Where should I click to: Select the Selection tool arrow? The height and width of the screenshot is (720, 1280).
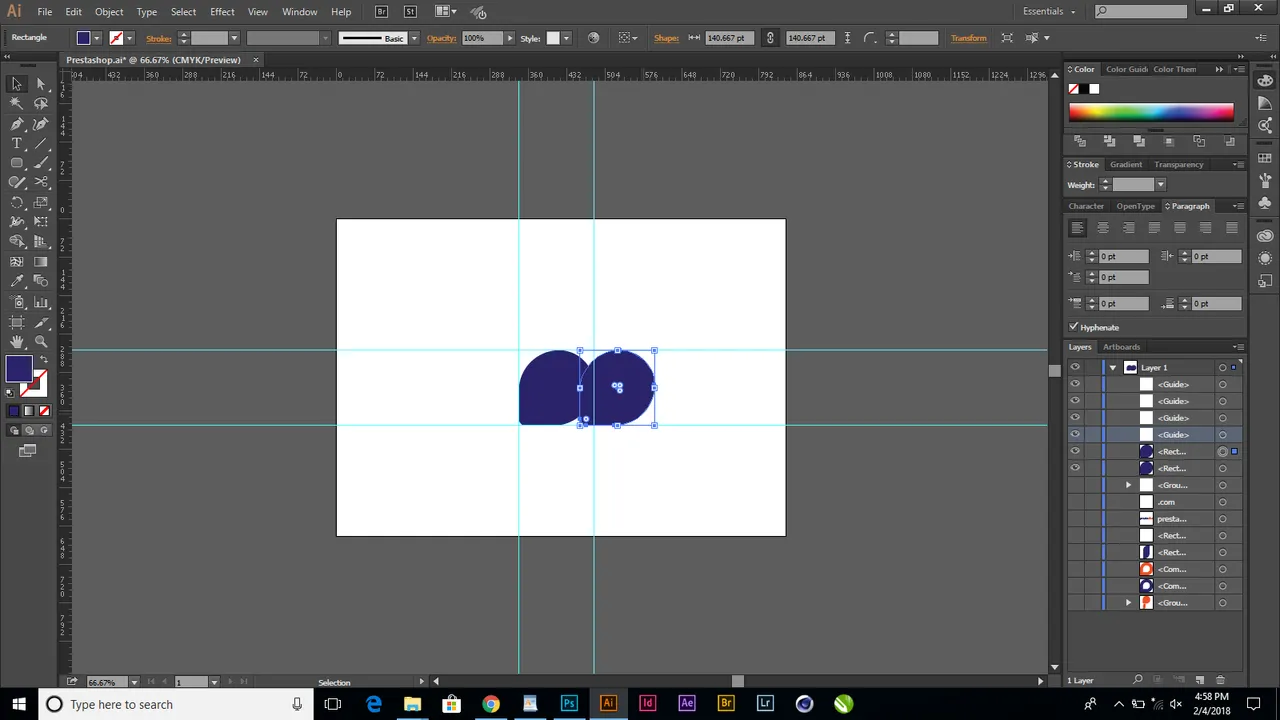[17, 84]
